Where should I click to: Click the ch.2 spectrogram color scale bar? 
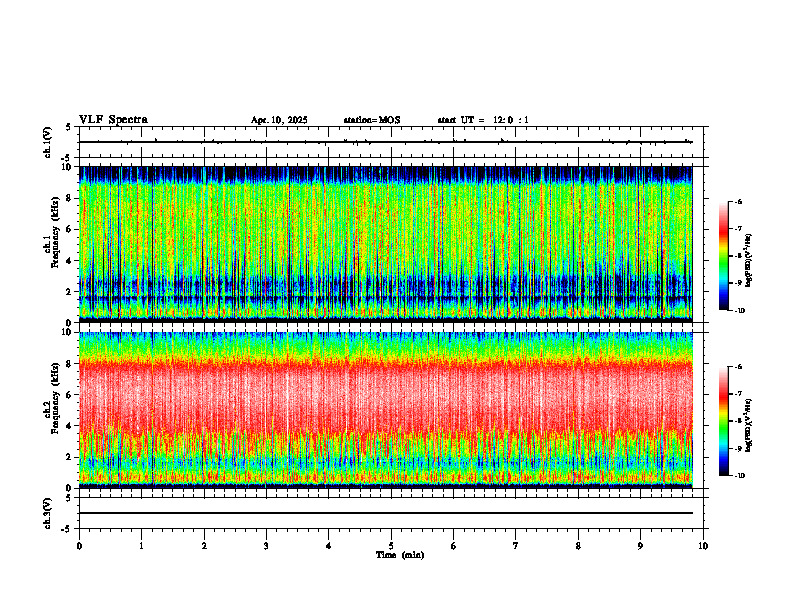point(723,421)
